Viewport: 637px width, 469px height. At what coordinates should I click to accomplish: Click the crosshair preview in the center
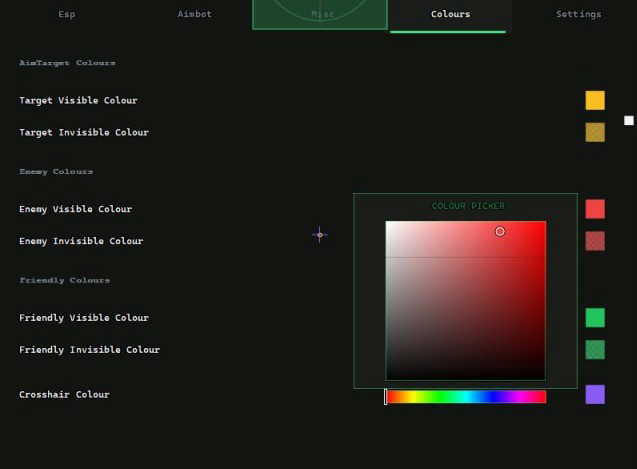point(320,235)
